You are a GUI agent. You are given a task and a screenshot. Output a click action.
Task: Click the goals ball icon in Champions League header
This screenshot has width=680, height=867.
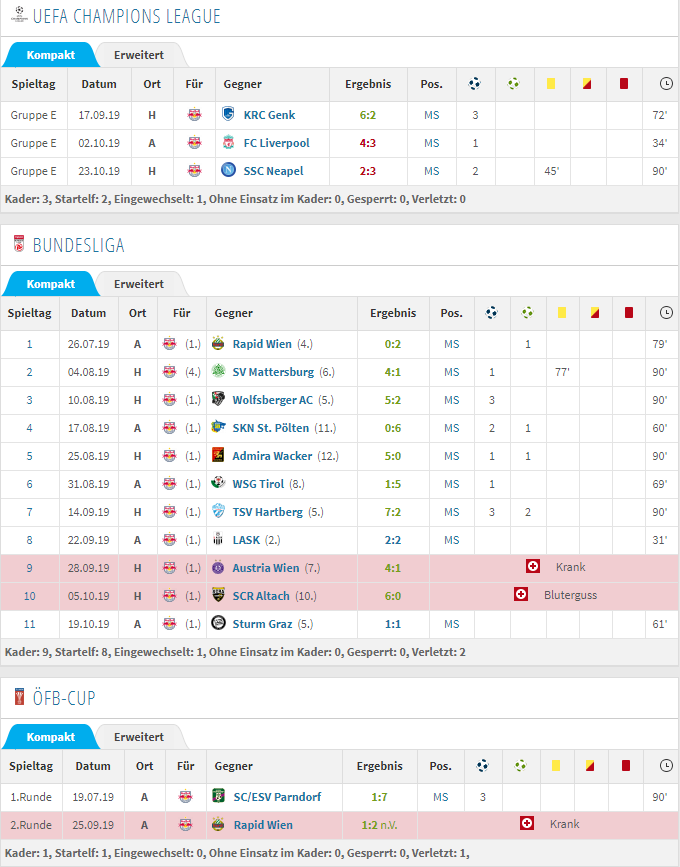coord(475,83)
